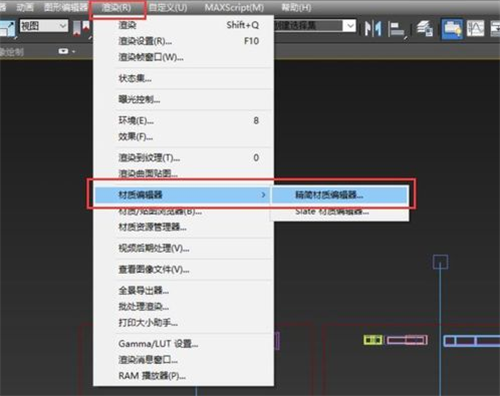Image resolution: width=500 pixels, height=396 pixels.
Task: Open the 视图 coordinate system dropdown
Action: pyautogui.click(x=44, y=26)
